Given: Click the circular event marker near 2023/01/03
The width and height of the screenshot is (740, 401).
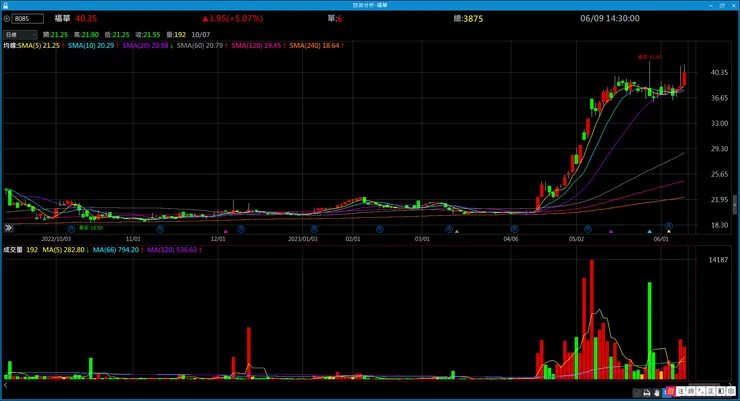Looking at the screenshot, I should pyautogui.click(x=314, y=229).
